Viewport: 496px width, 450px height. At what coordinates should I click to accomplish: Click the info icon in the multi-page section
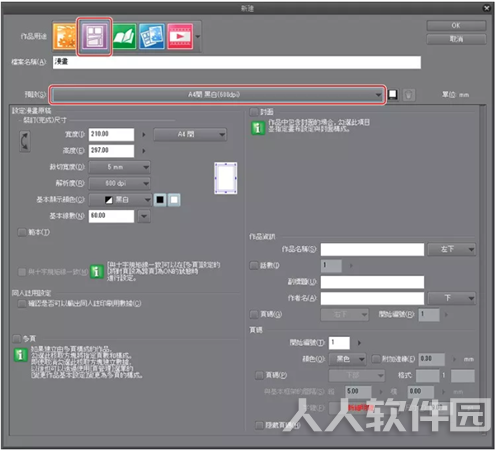pos(20,355)
